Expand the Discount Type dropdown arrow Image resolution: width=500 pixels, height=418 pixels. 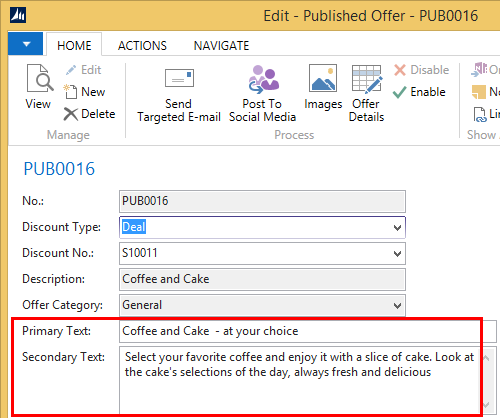(x=397, y=228)
